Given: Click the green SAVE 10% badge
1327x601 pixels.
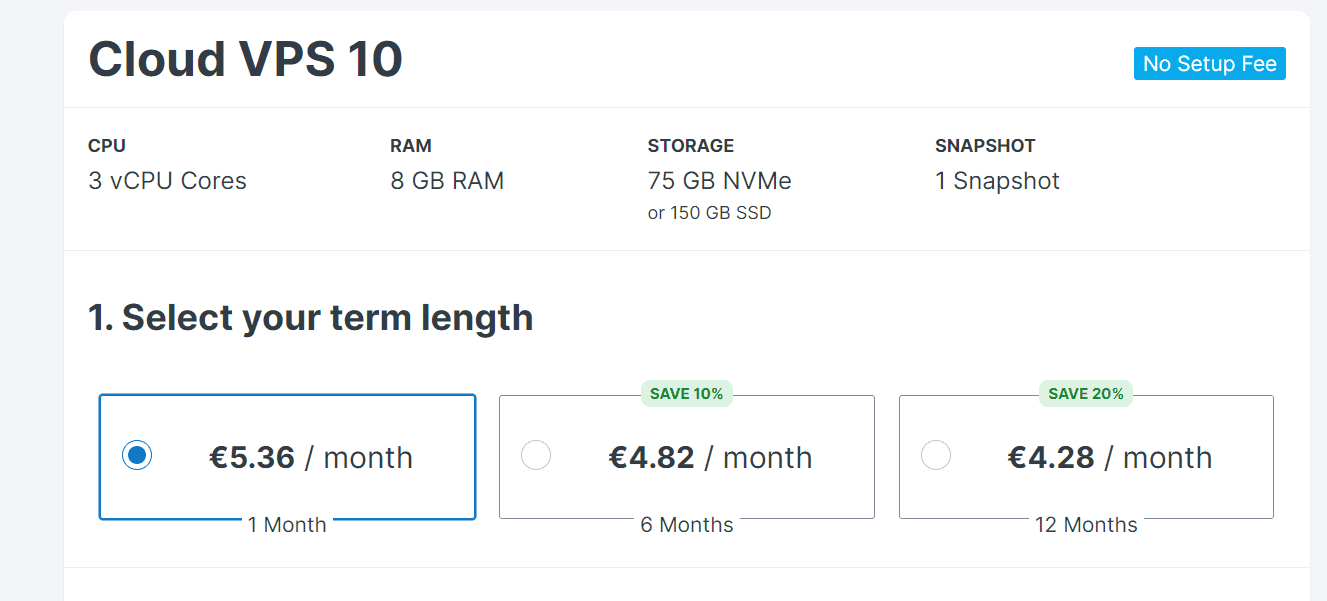Looking at the screenshot, I should (x=686, y=394).
